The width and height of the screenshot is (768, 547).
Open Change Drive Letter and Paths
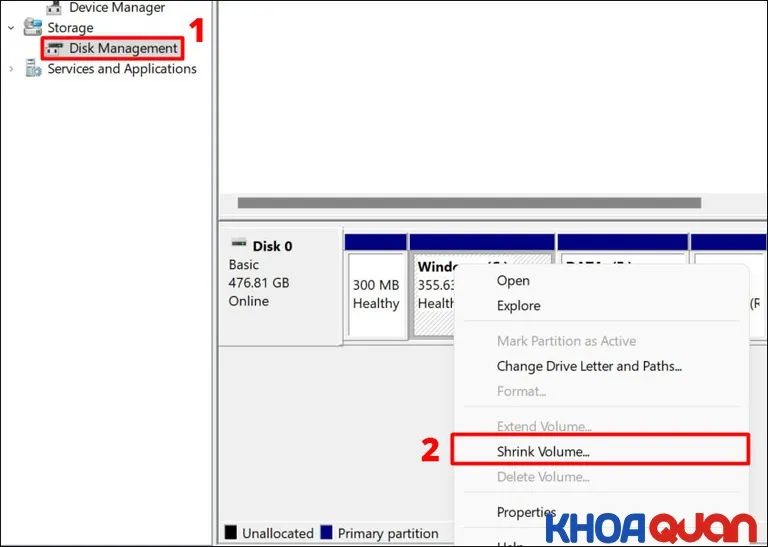click(x=589, y=366)
